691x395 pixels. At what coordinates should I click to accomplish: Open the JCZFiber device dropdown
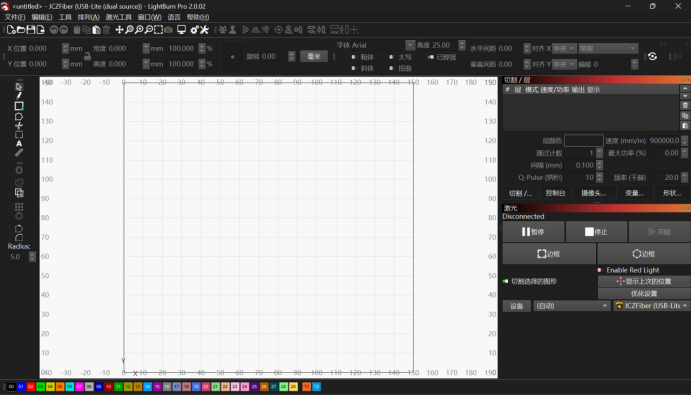click(651, 306)
